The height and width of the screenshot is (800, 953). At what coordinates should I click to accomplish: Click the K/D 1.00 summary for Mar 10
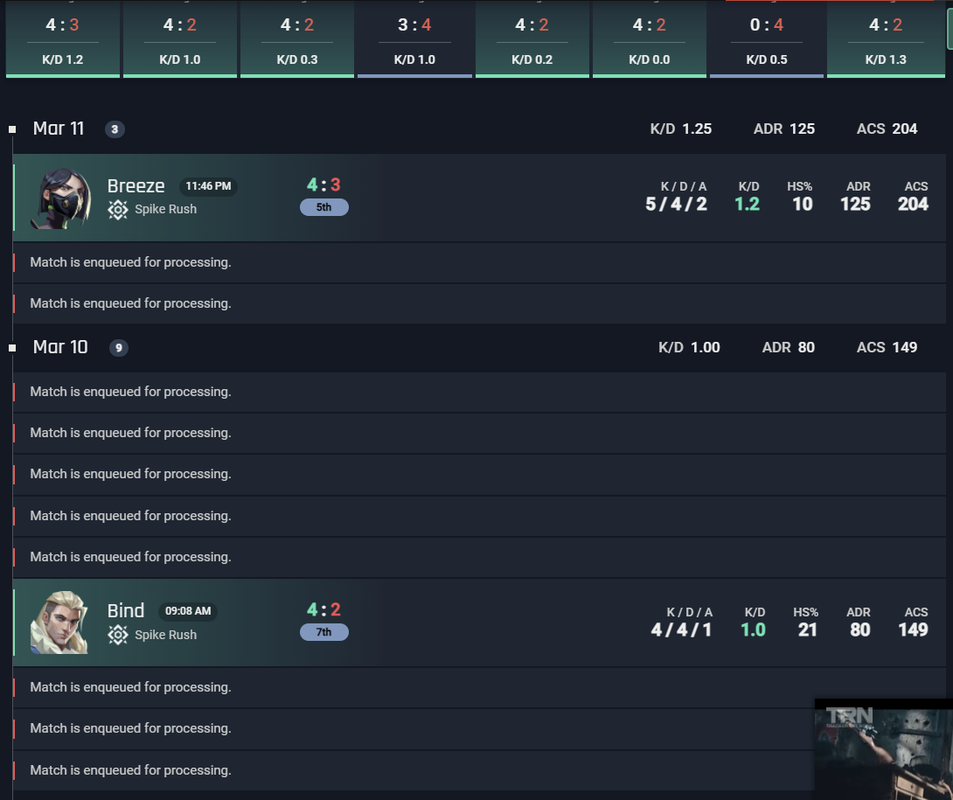[x=689, y=348]
